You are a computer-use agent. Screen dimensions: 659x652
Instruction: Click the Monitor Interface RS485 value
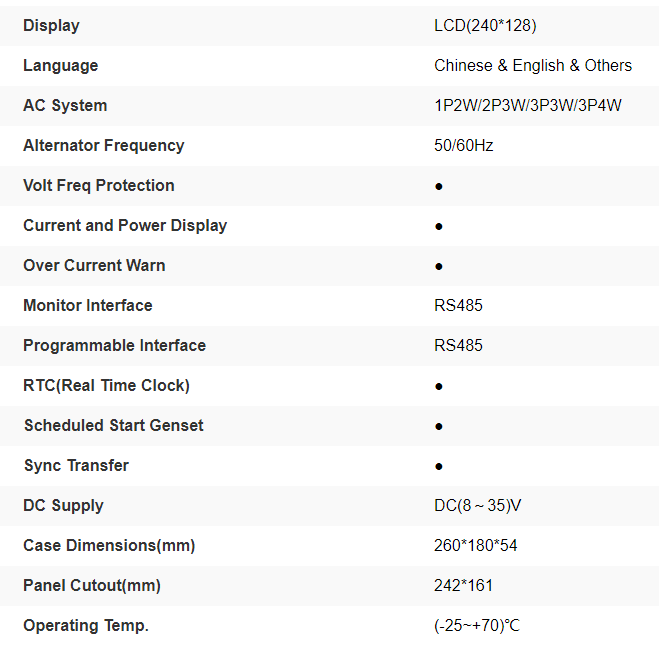click(x=458, y=305)
